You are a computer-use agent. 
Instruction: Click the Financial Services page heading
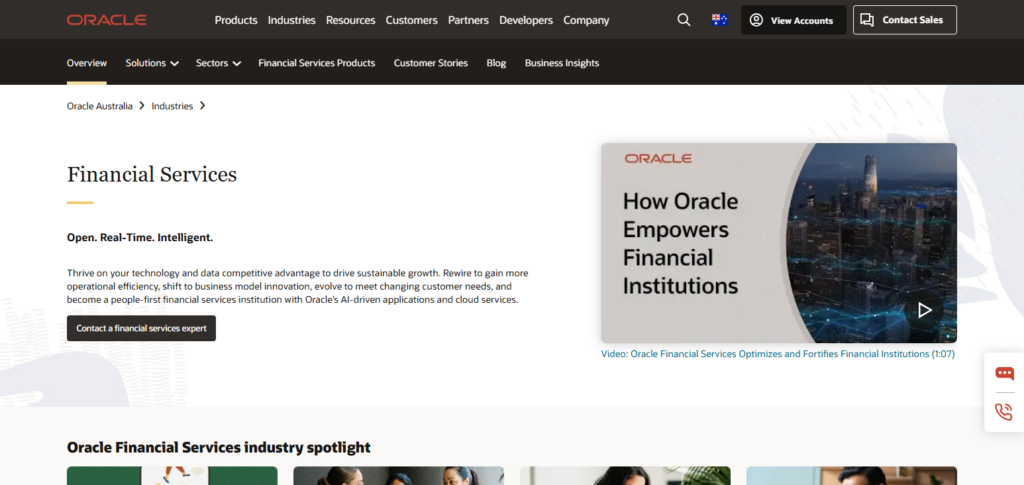(x=152, y=174)
